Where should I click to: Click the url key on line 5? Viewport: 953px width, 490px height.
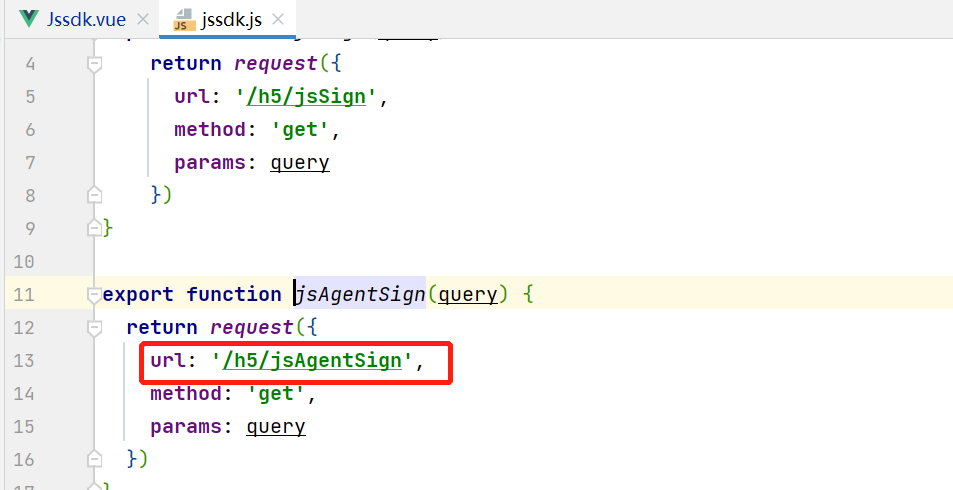(192, 97)
